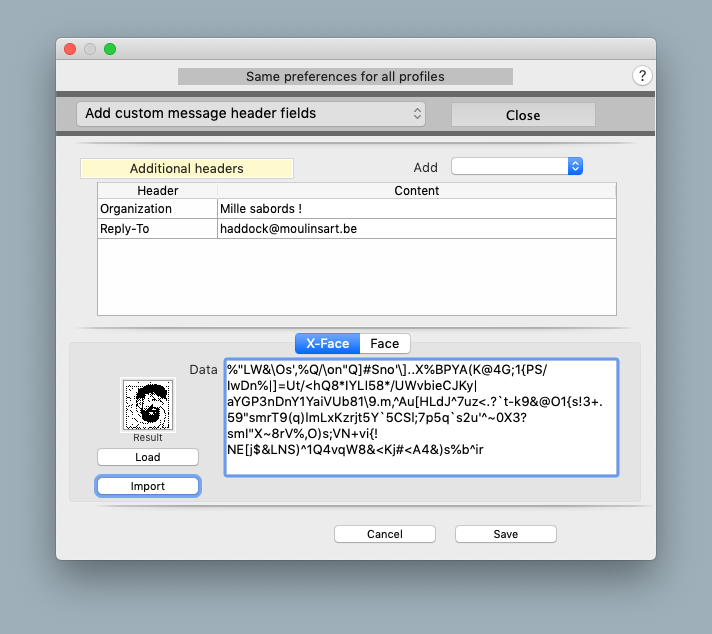Viewport: 712px width, 634px height.
Task: Click the Load button
Action: [147, 457]
